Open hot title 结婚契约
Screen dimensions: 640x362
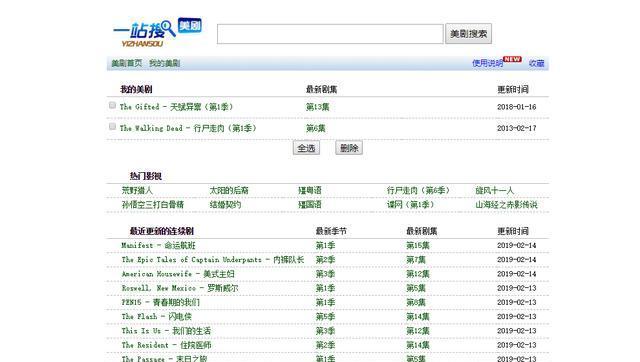tap(225, 205)
